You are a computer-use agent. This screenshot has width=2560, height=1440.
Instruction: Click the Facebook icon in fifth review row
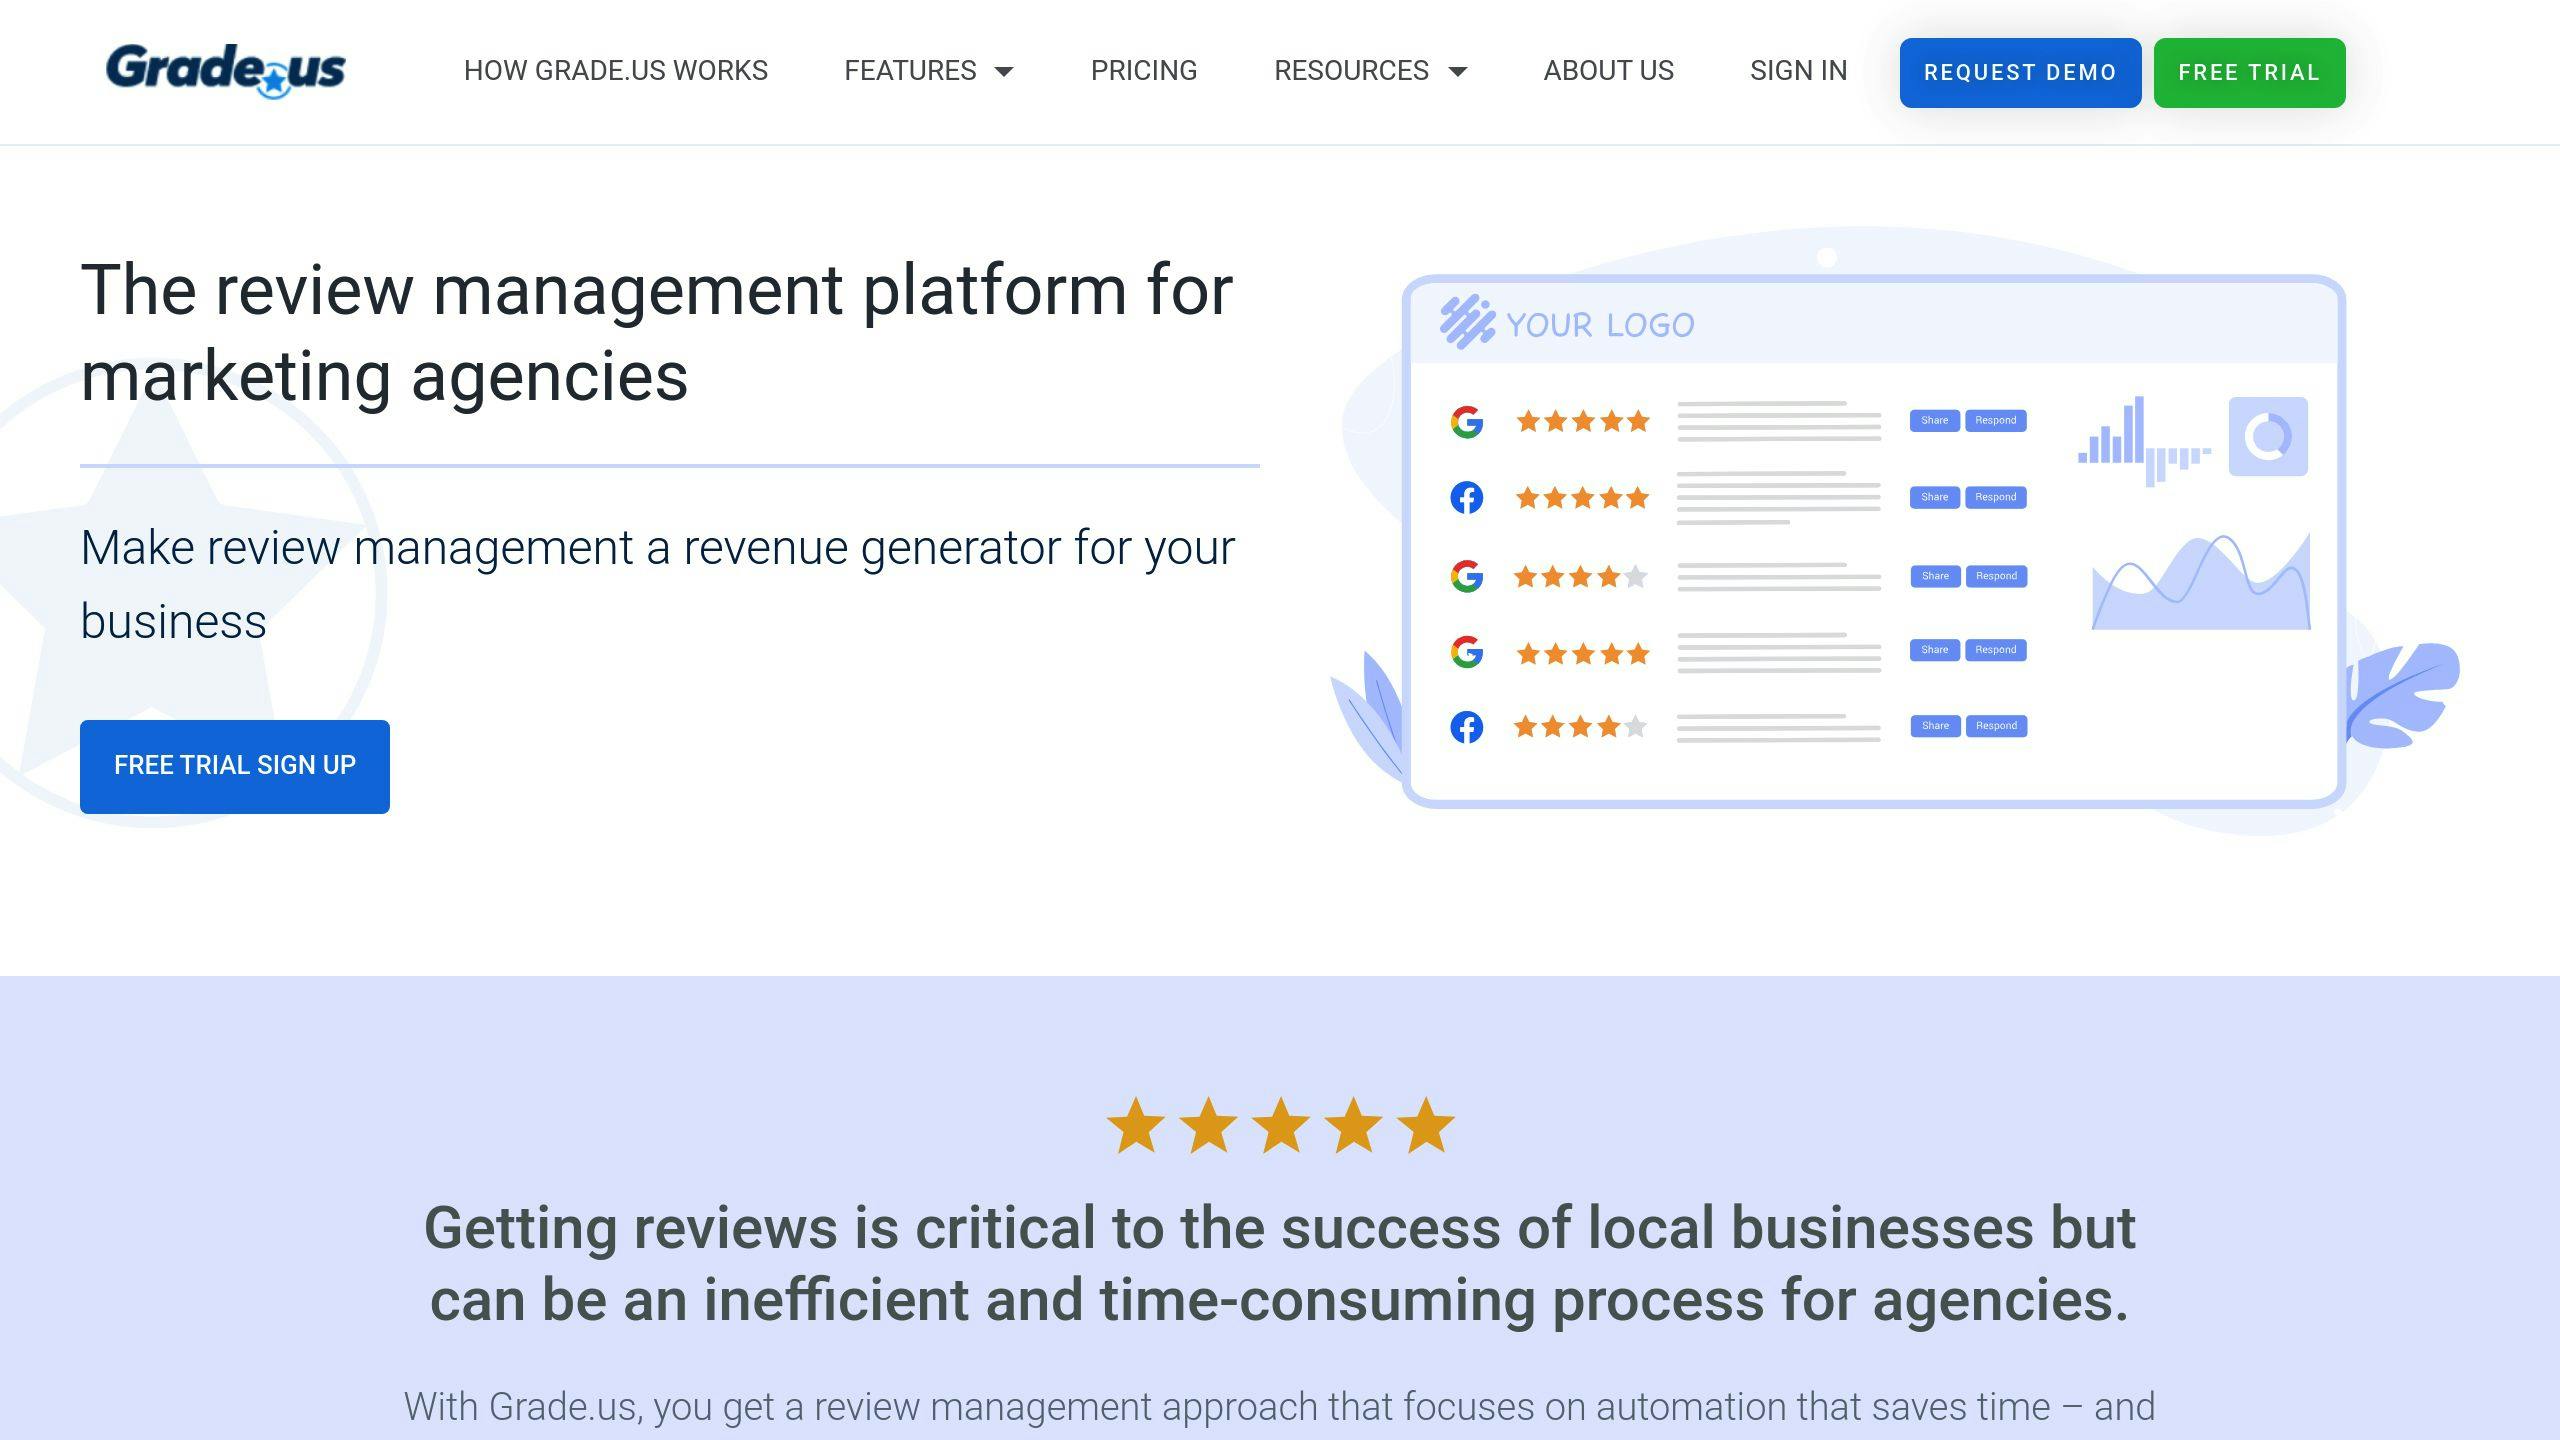click(x=1467, y=727)
